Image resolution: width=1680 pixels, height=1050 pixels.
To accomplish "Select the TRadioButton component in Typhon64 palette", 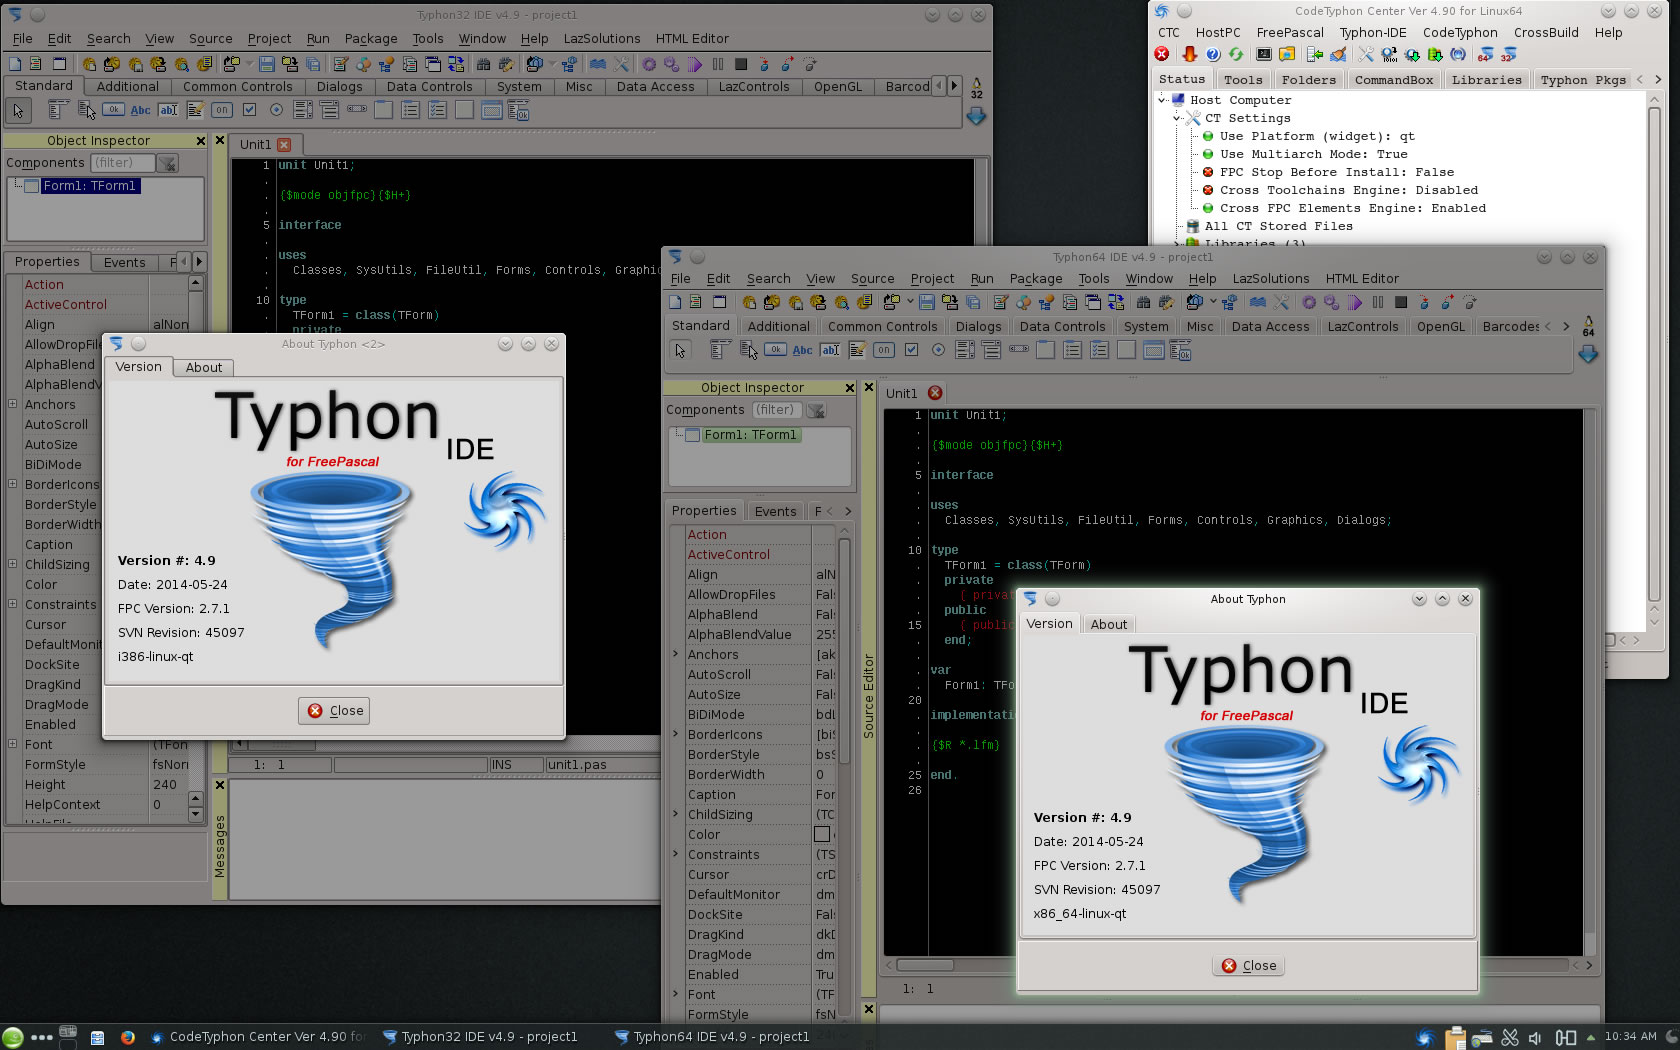I will point(938,350).
